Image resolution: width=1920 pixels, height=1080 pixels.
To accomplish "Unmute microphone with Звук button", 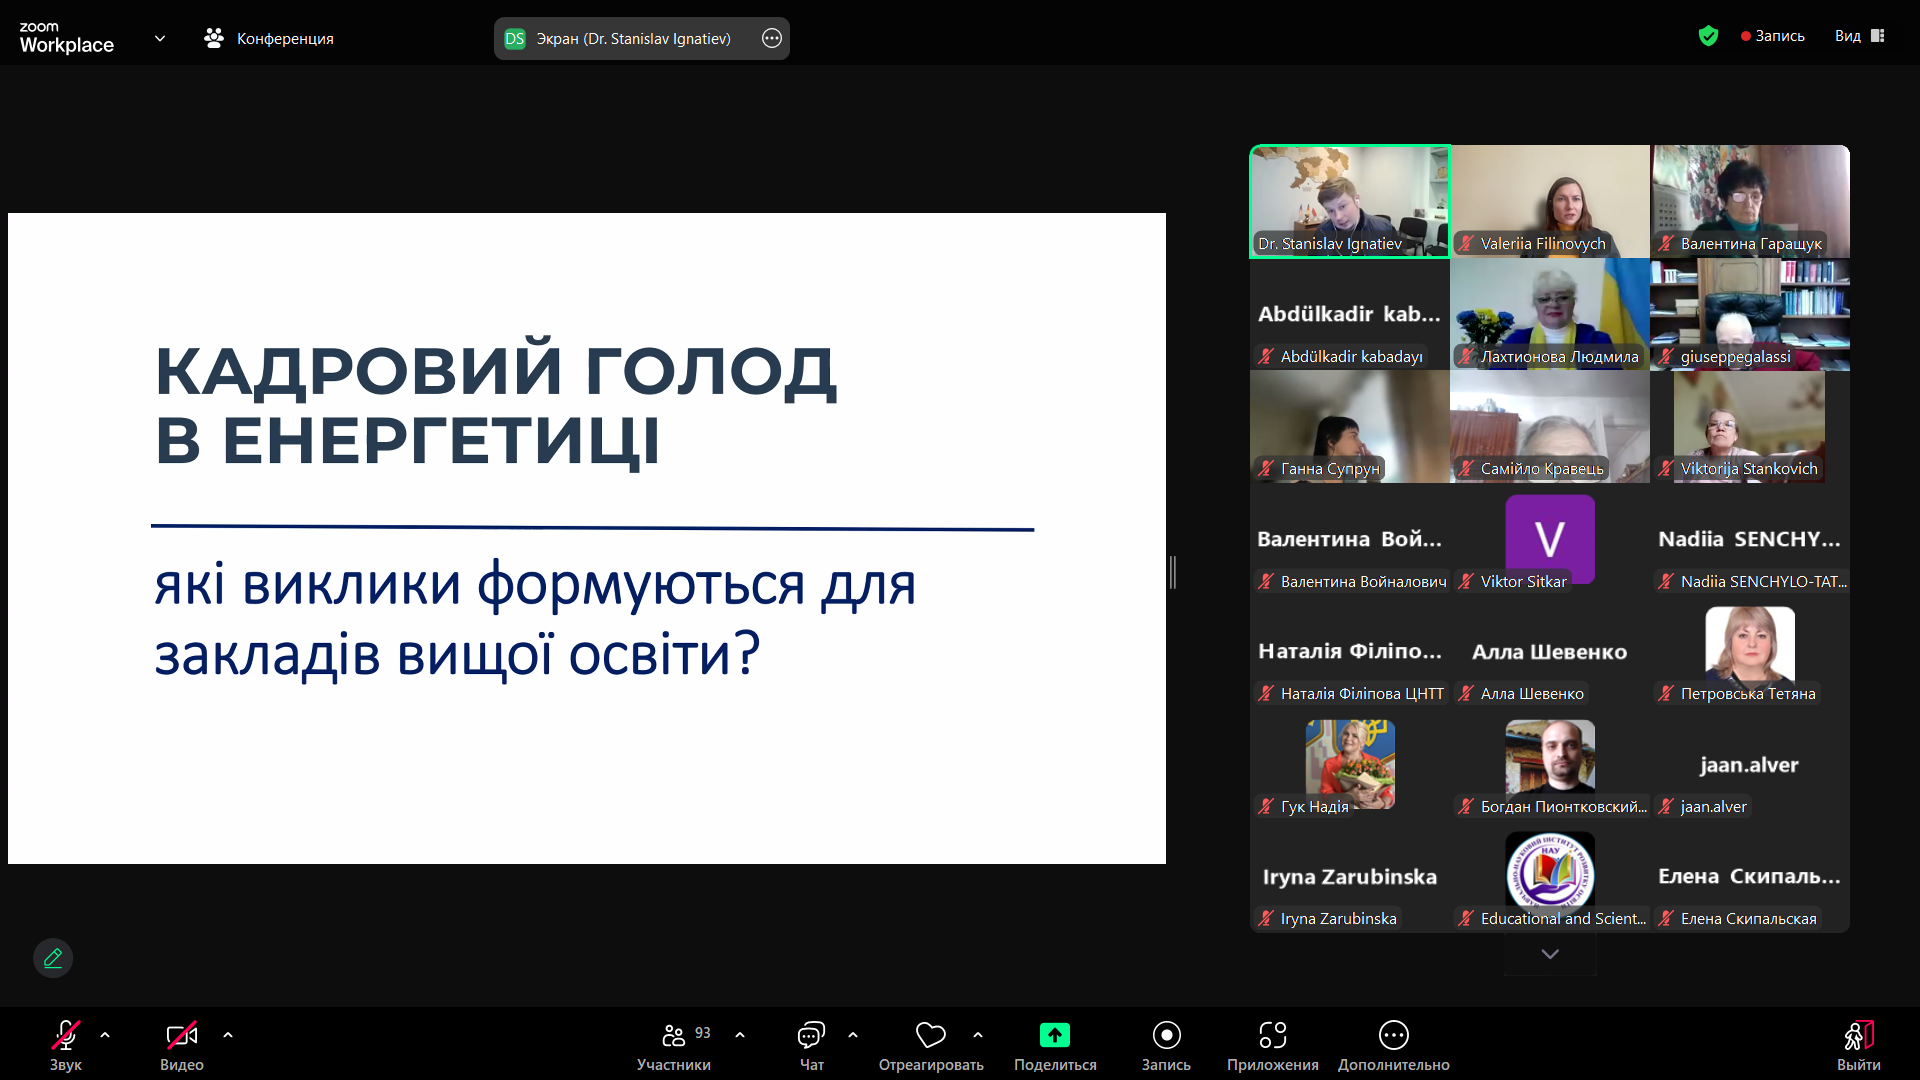I will click(66, 1036).
